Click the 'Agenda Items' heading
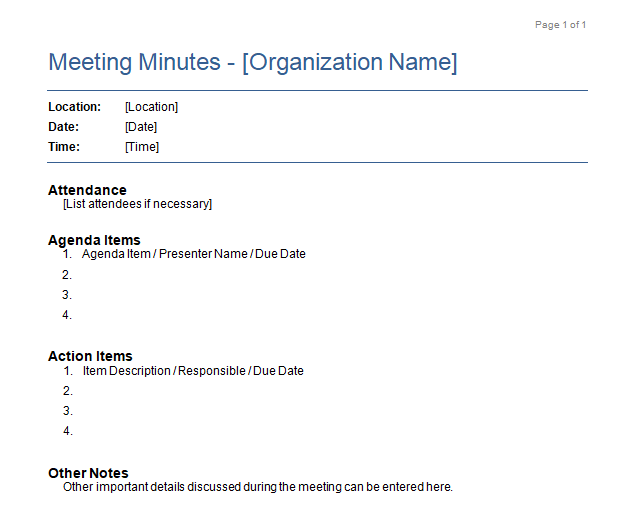Viewport: 635px width, 512px height. [x=94, y=240]
